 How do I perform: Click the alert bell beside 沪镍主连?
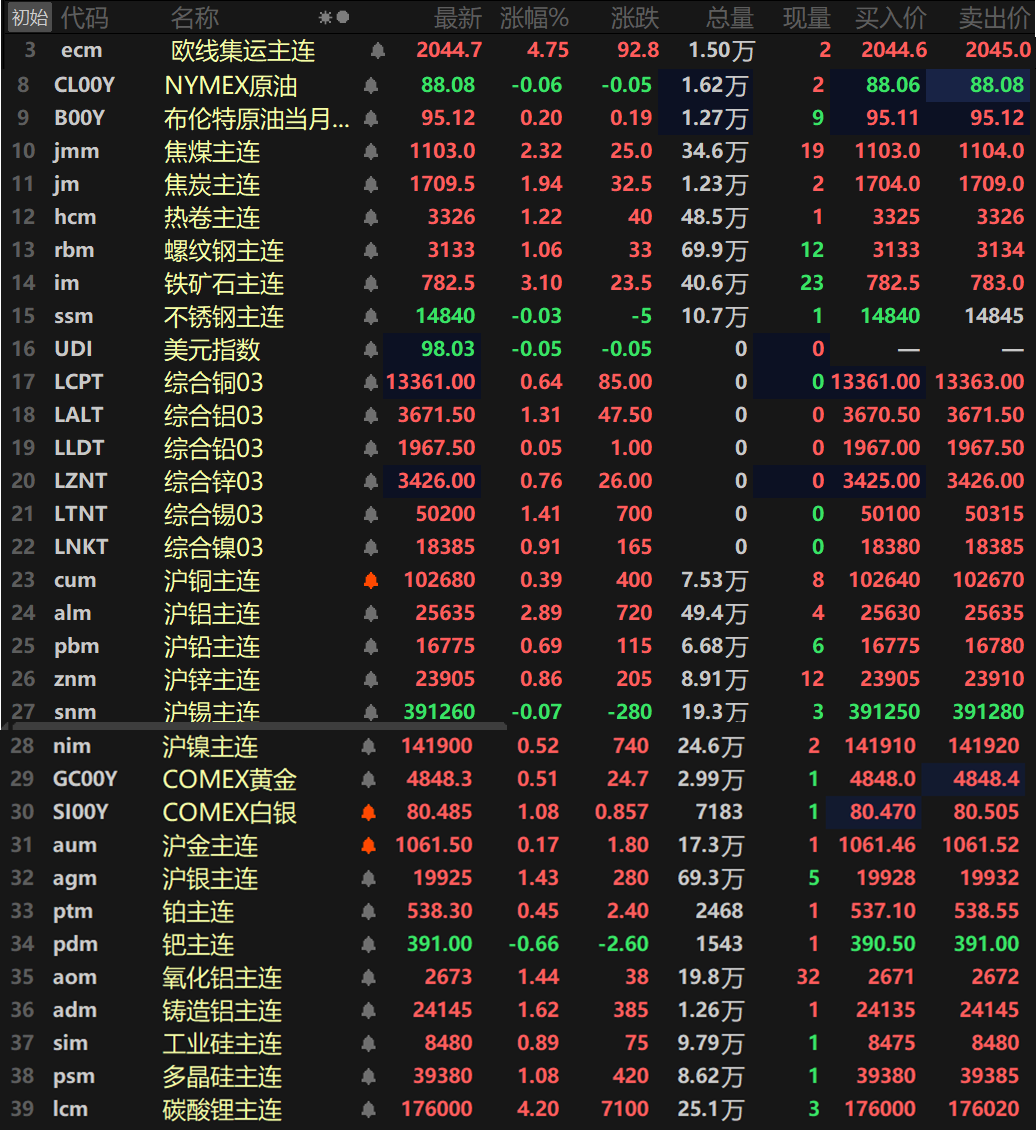click(369, 745)
